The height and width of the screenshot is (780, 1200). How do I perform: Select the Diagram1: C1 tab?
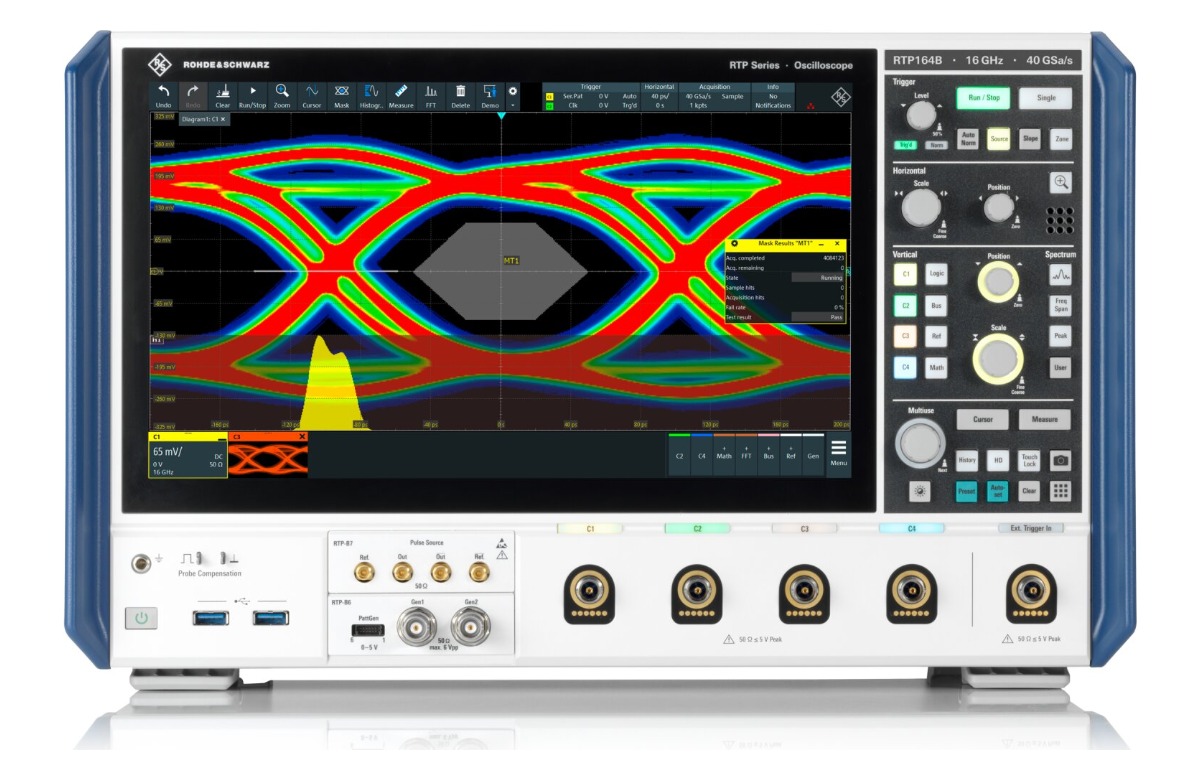click(203, 119)
